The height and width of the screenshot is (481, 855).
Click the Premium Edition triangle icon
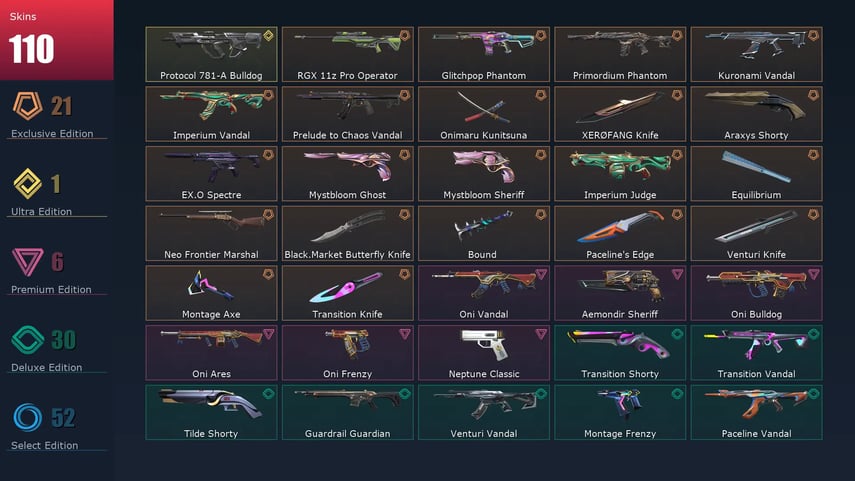(27, 262)
